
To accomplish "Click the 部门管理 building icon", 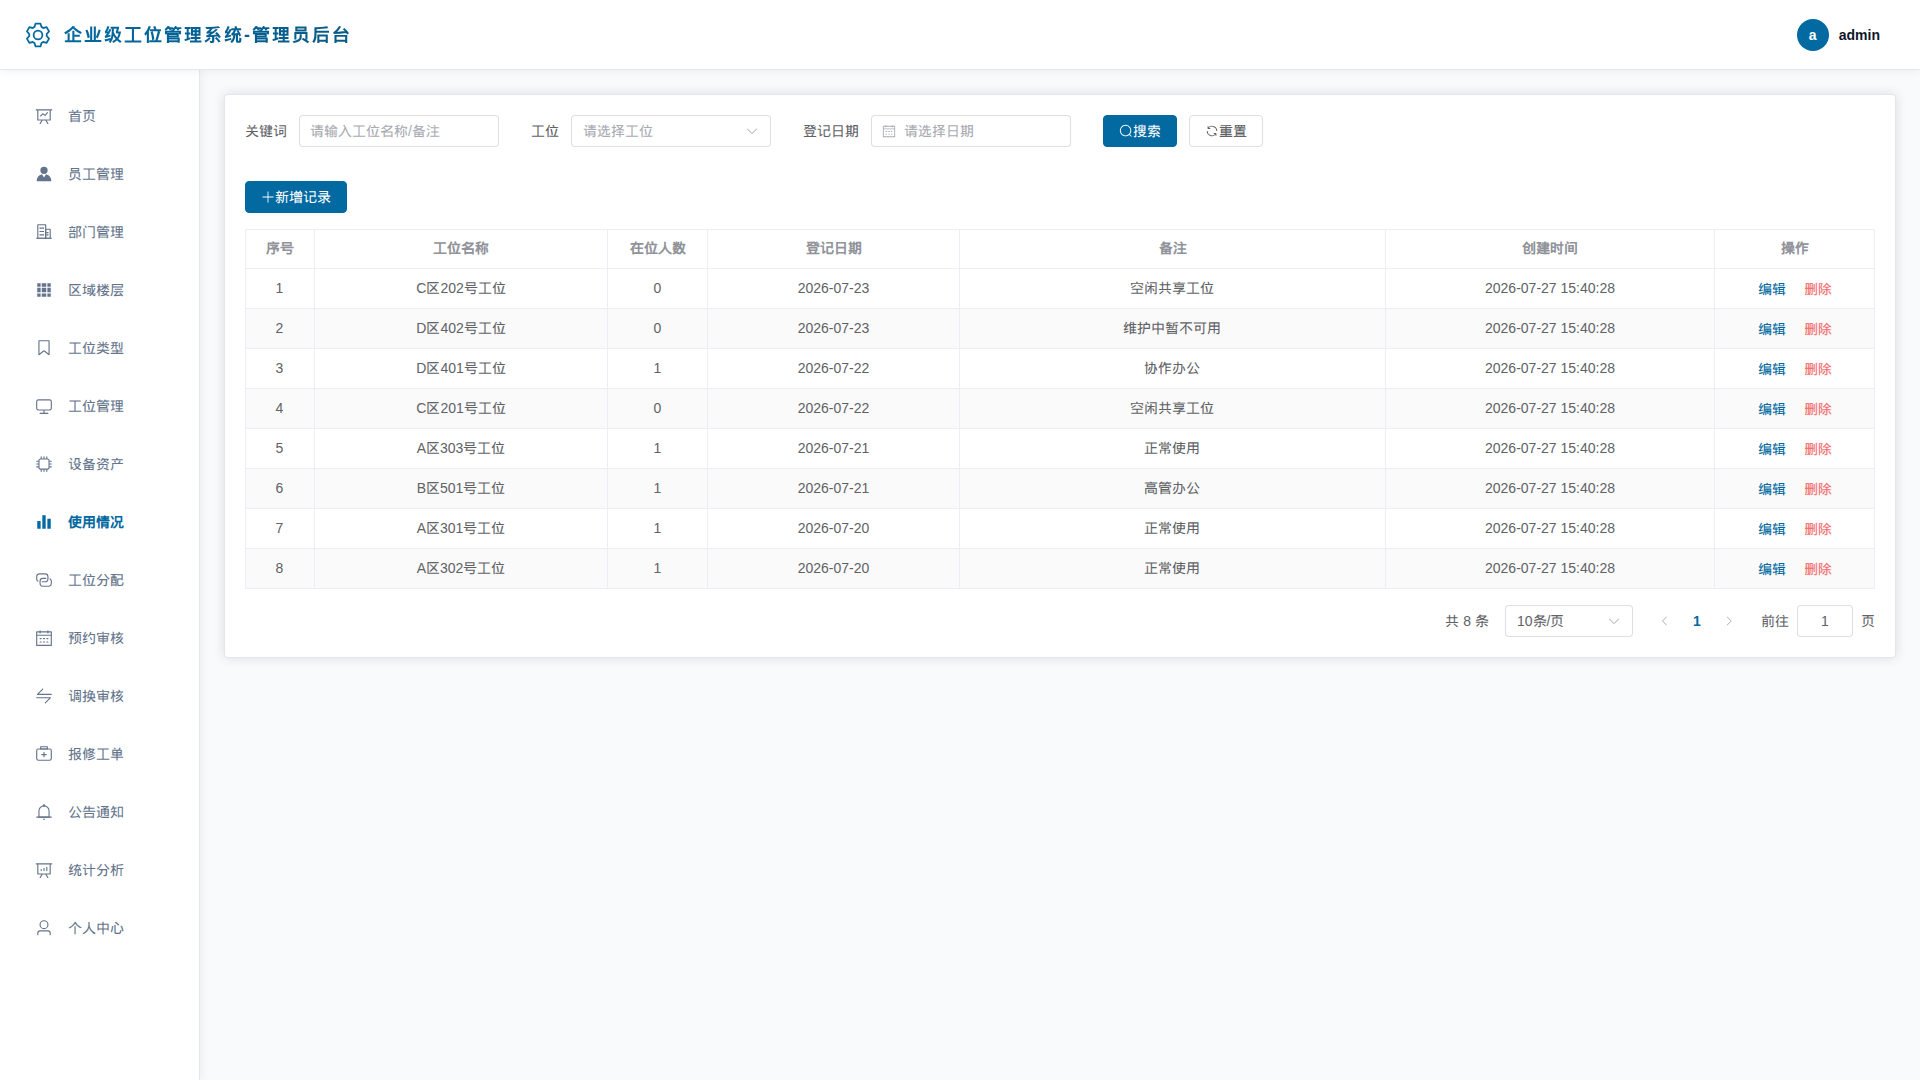I will coord(44,232).
